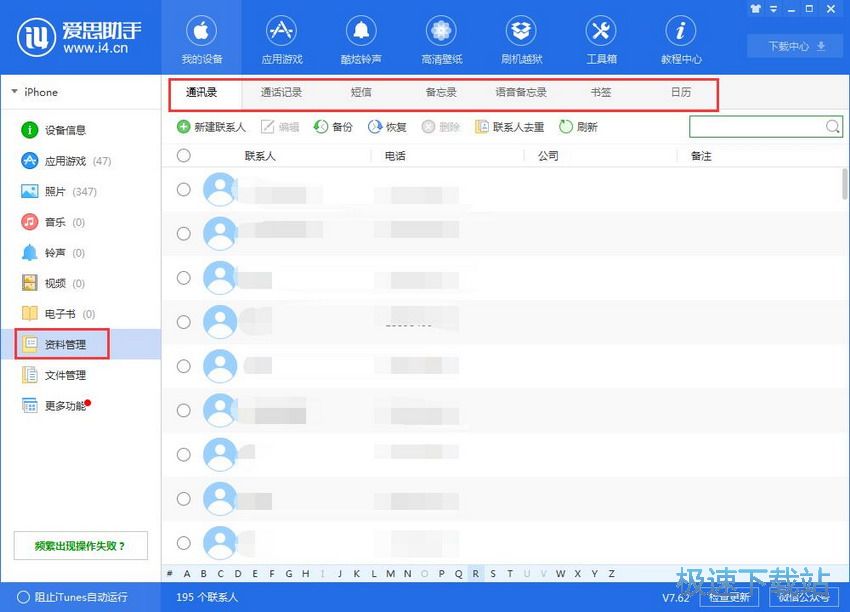The image size is (850, 612).
Task: Click the 删除 toolbar button
Action: pos(441,127)
